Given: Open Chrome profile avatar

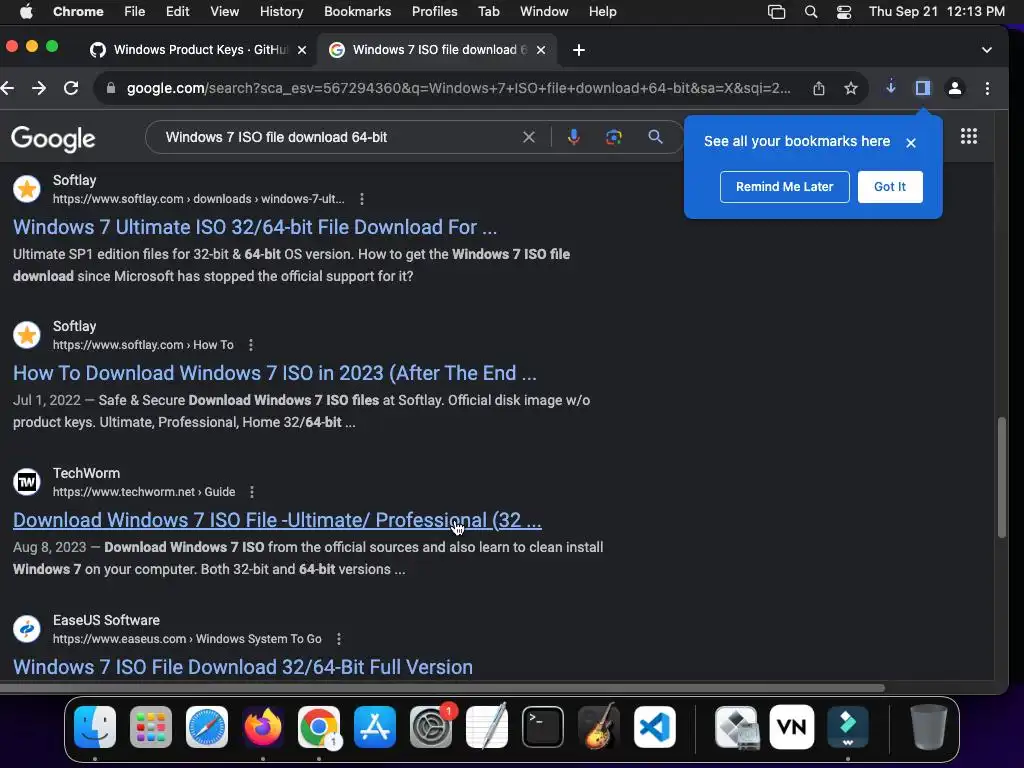Looking at the screenshot, I should 955,88.
